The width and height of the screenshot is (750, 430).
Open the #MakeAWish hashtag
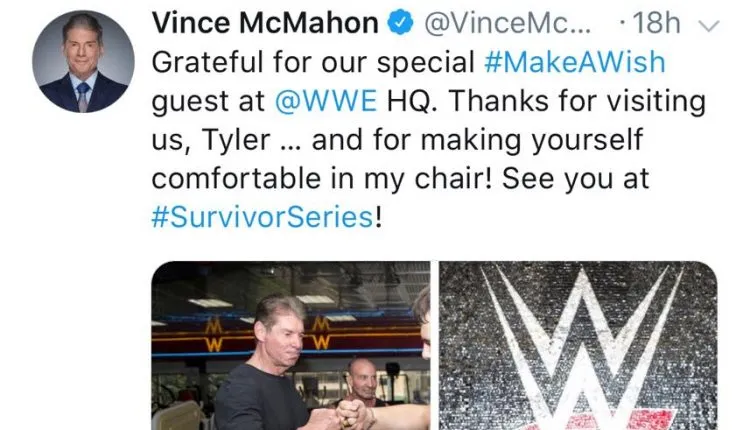tap(574, 62)
